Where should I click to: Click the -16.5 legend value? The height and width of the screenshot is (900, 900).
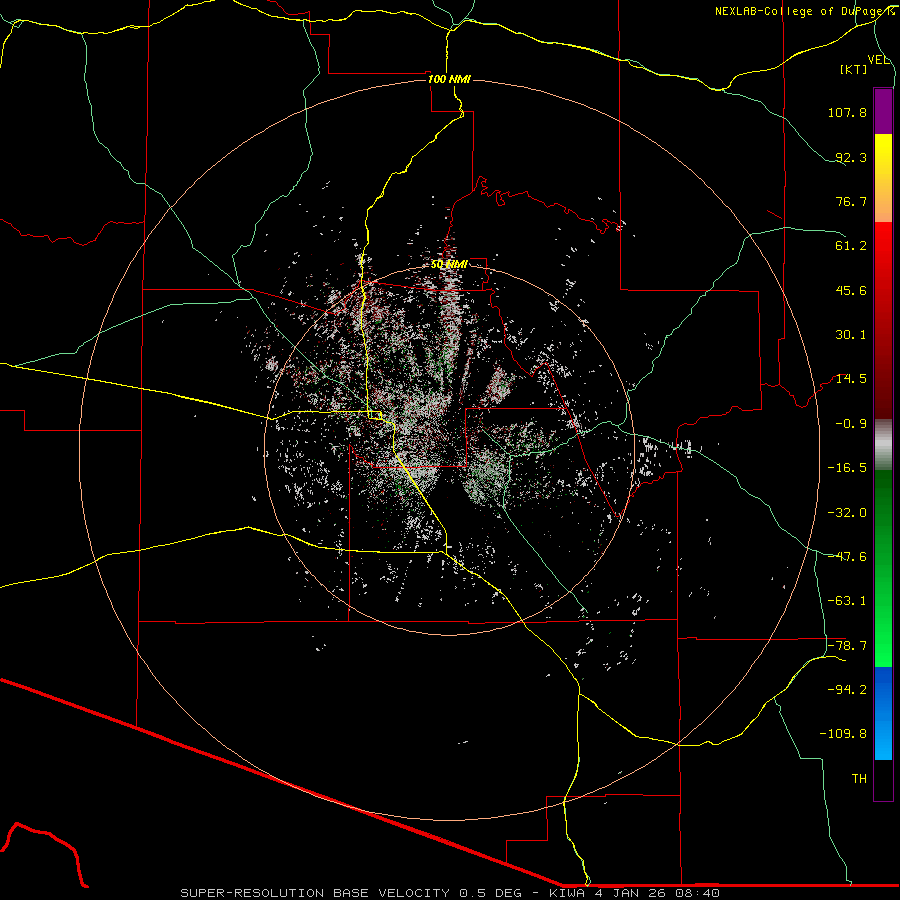coord(847,468)
